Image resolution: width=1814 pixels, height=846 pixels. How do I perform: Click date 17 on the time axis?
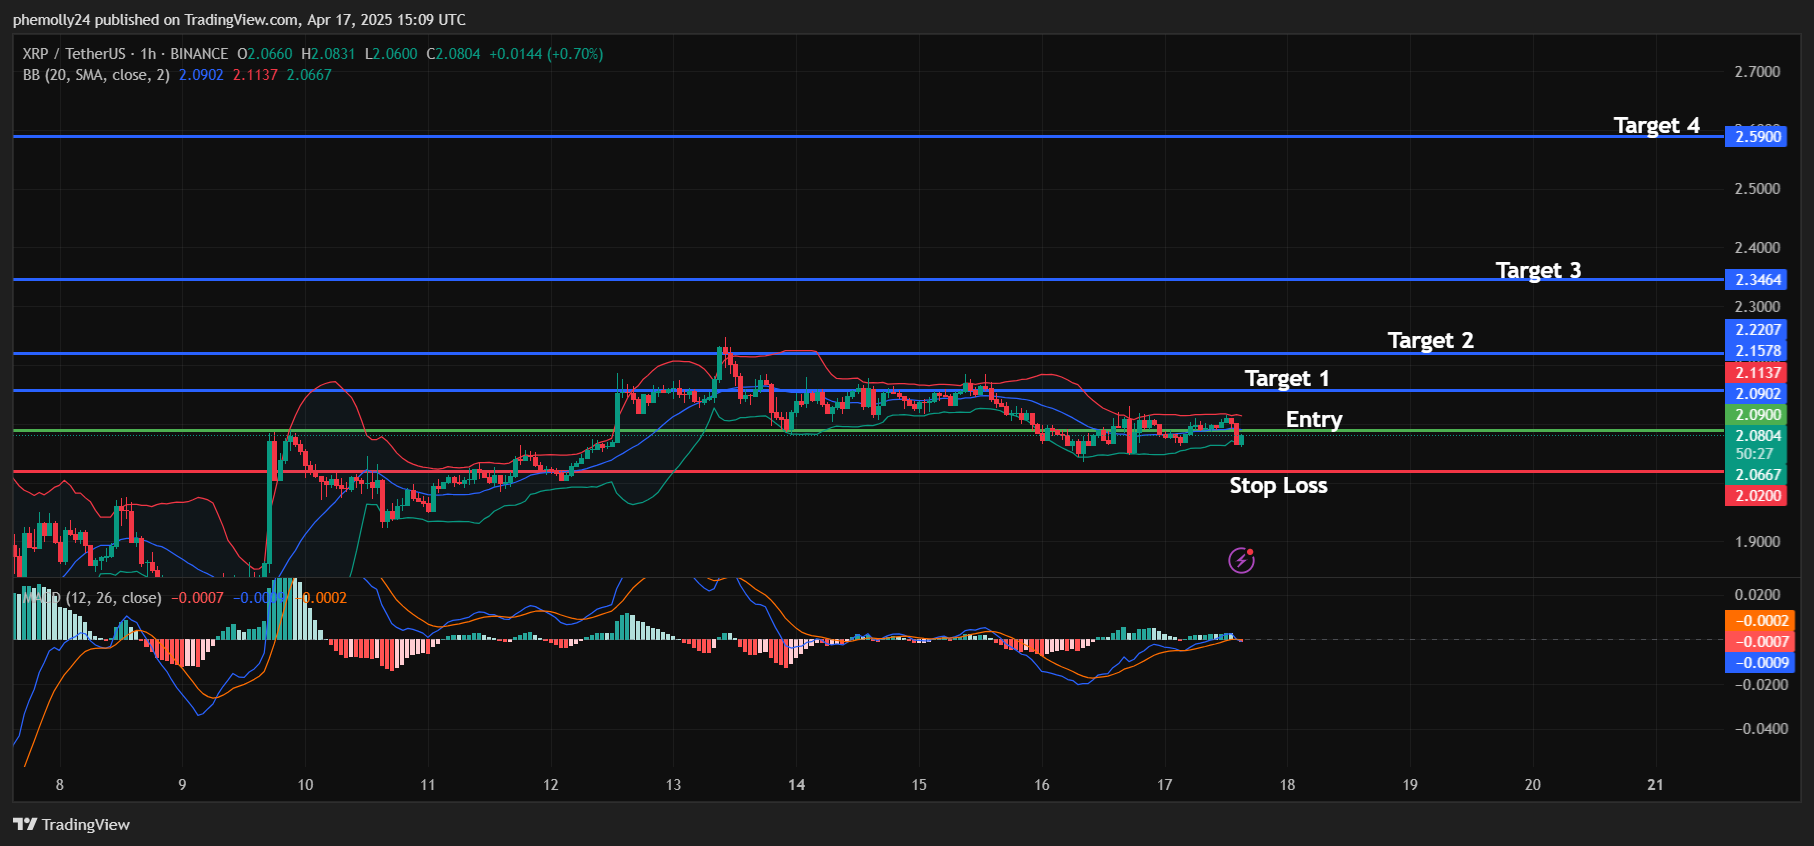1164,785
